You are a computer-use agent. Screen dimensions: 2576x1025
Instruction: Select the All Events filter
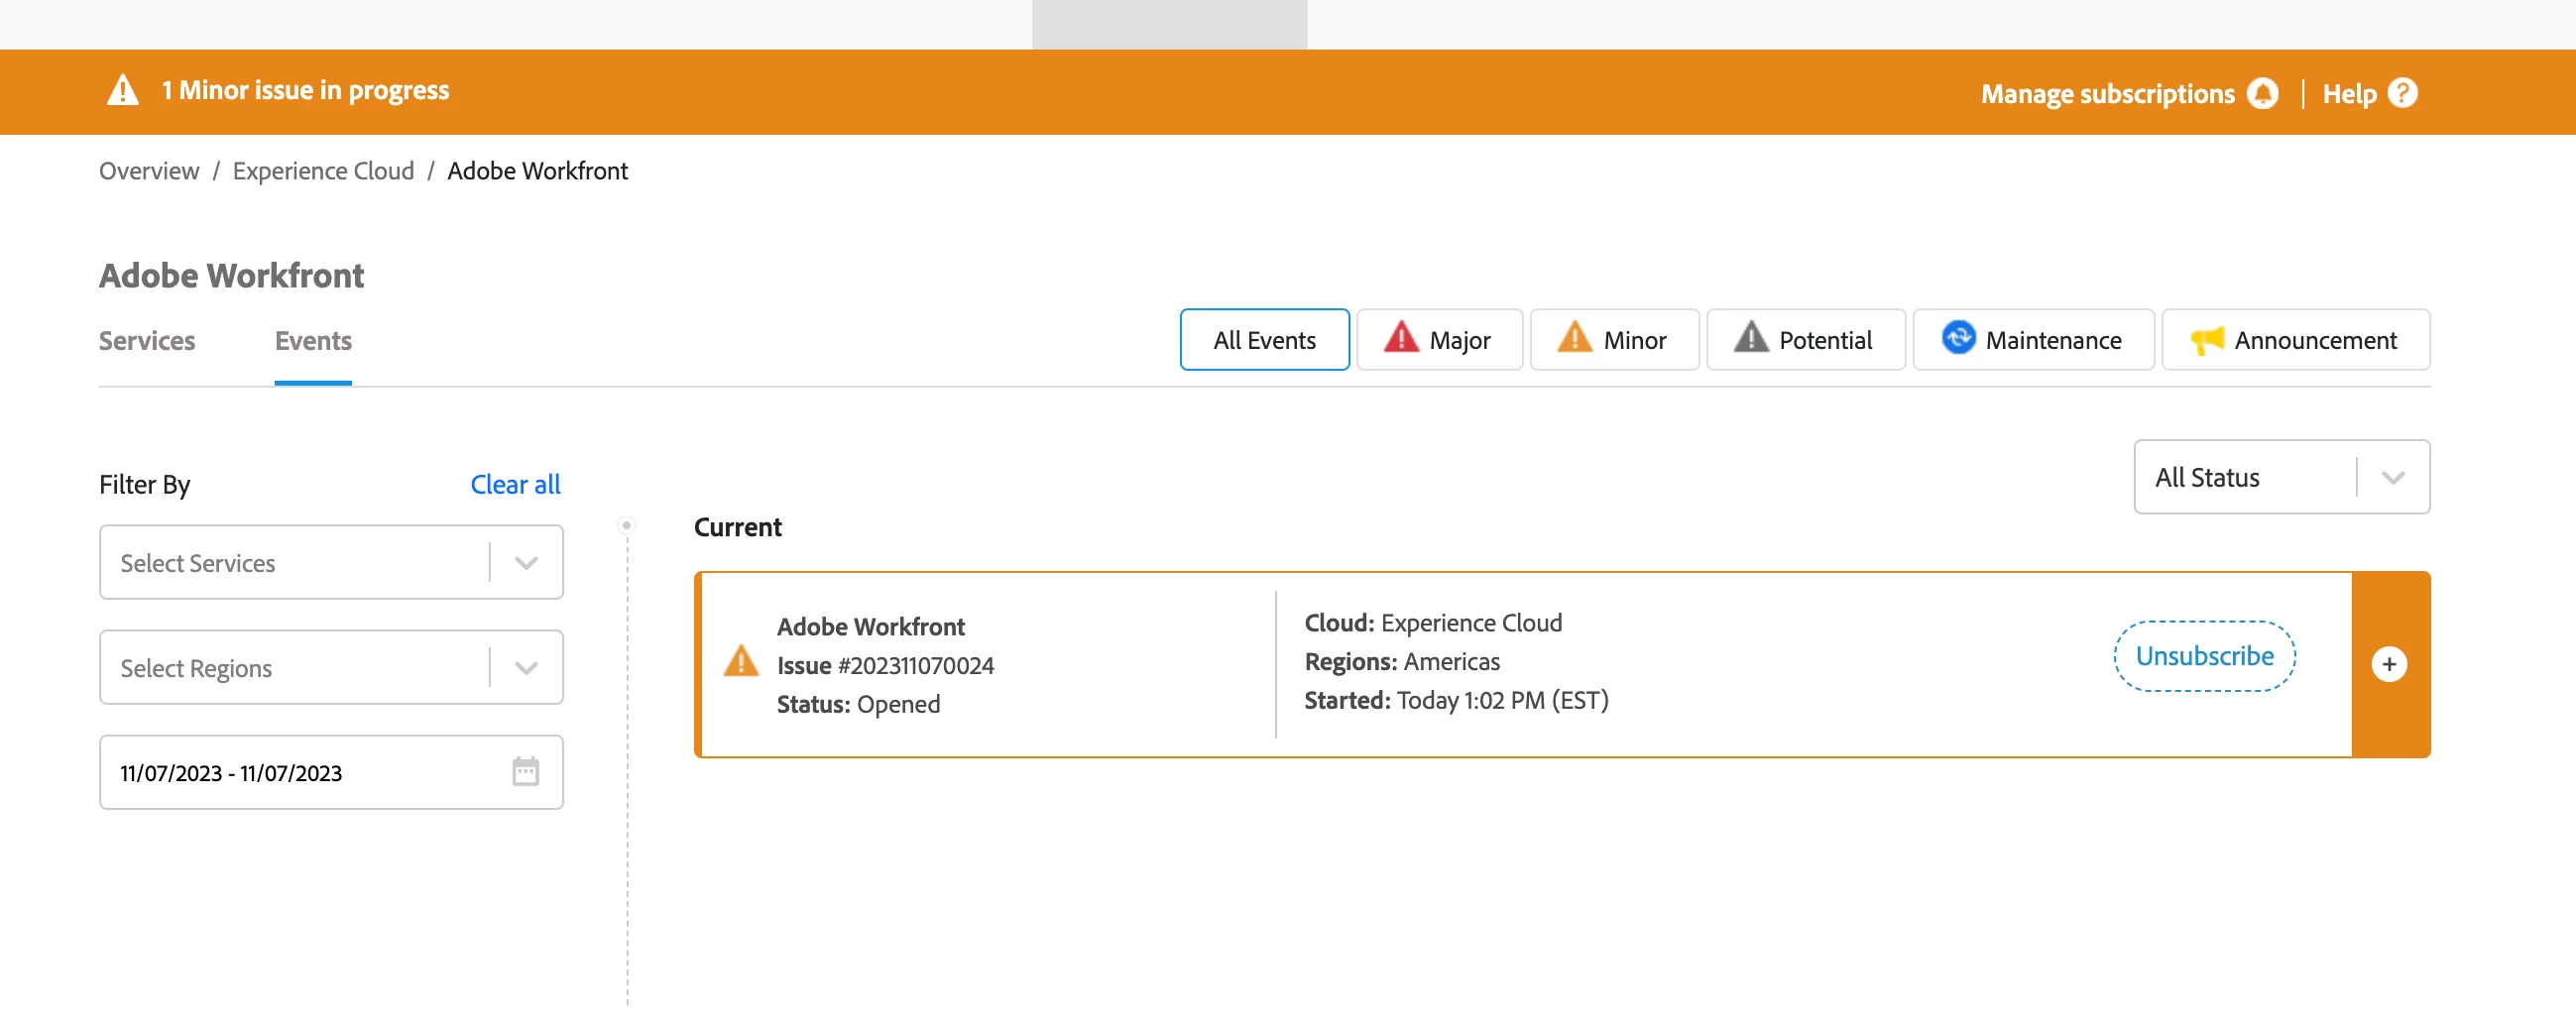(x=1264, y=340)
